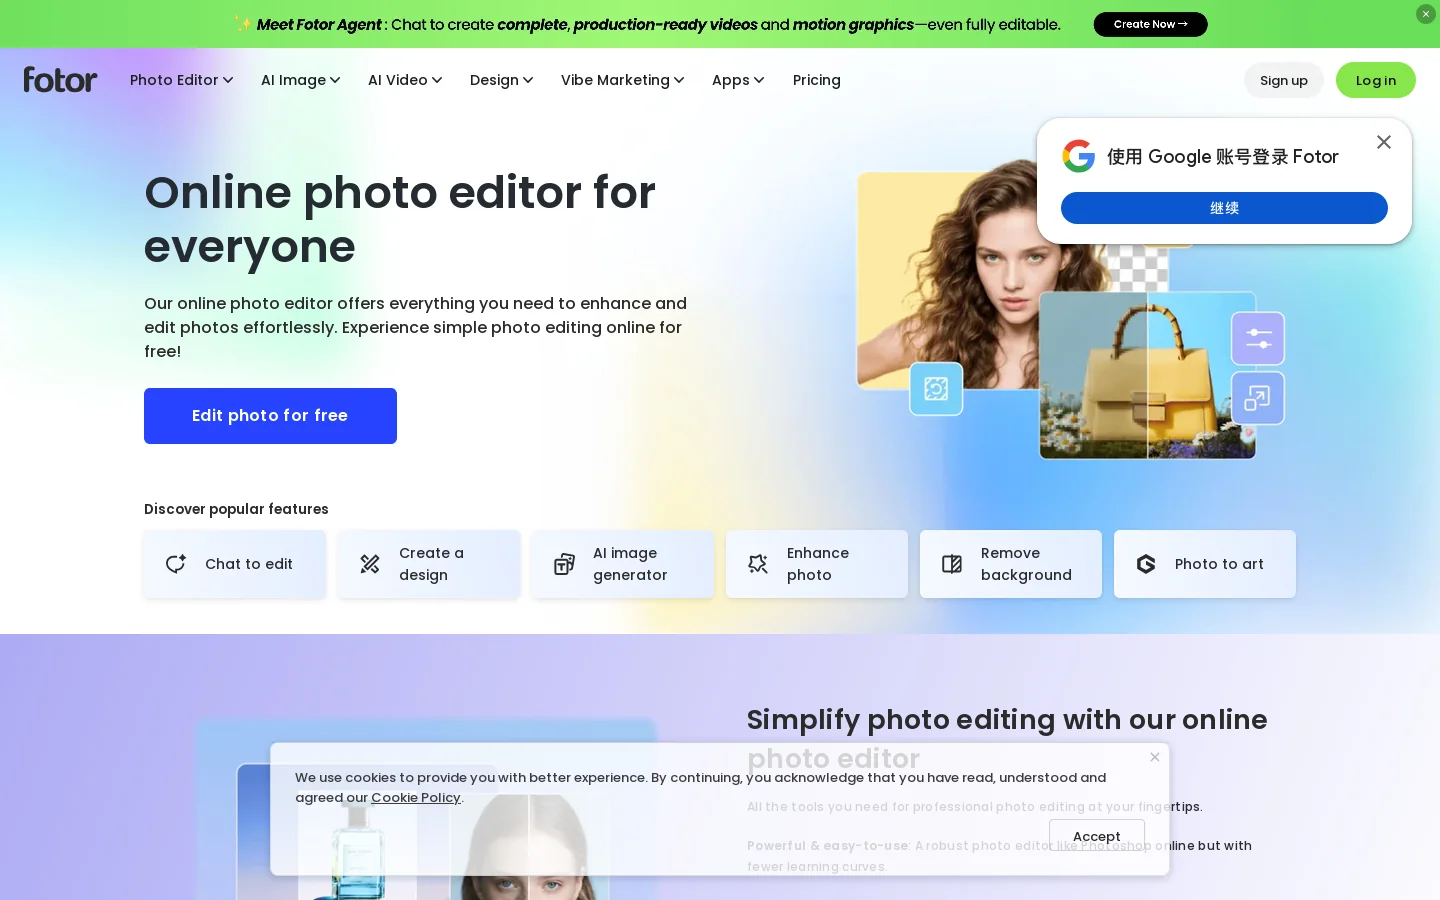Image resolution: width=1440 pixels, height=900 pixels.
Task: Click the Google G logo
Action: click(1079, 156)
